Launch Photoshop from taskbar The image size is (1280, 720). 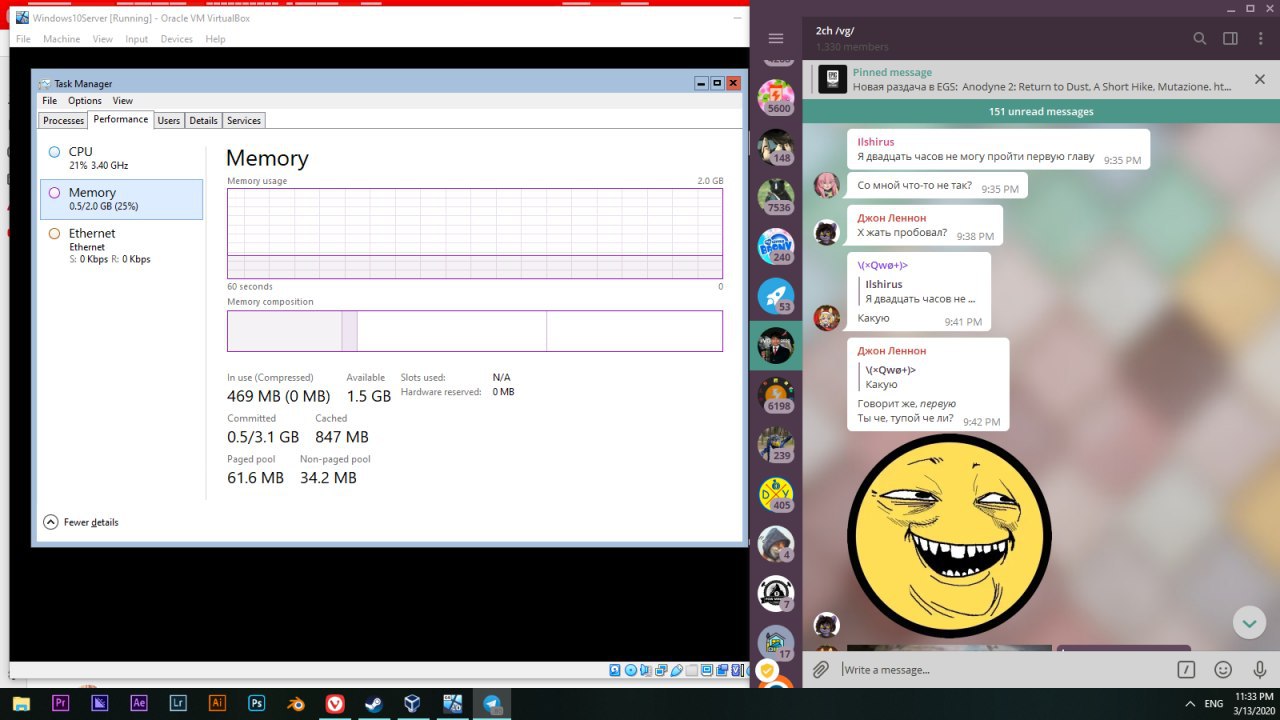256,703
